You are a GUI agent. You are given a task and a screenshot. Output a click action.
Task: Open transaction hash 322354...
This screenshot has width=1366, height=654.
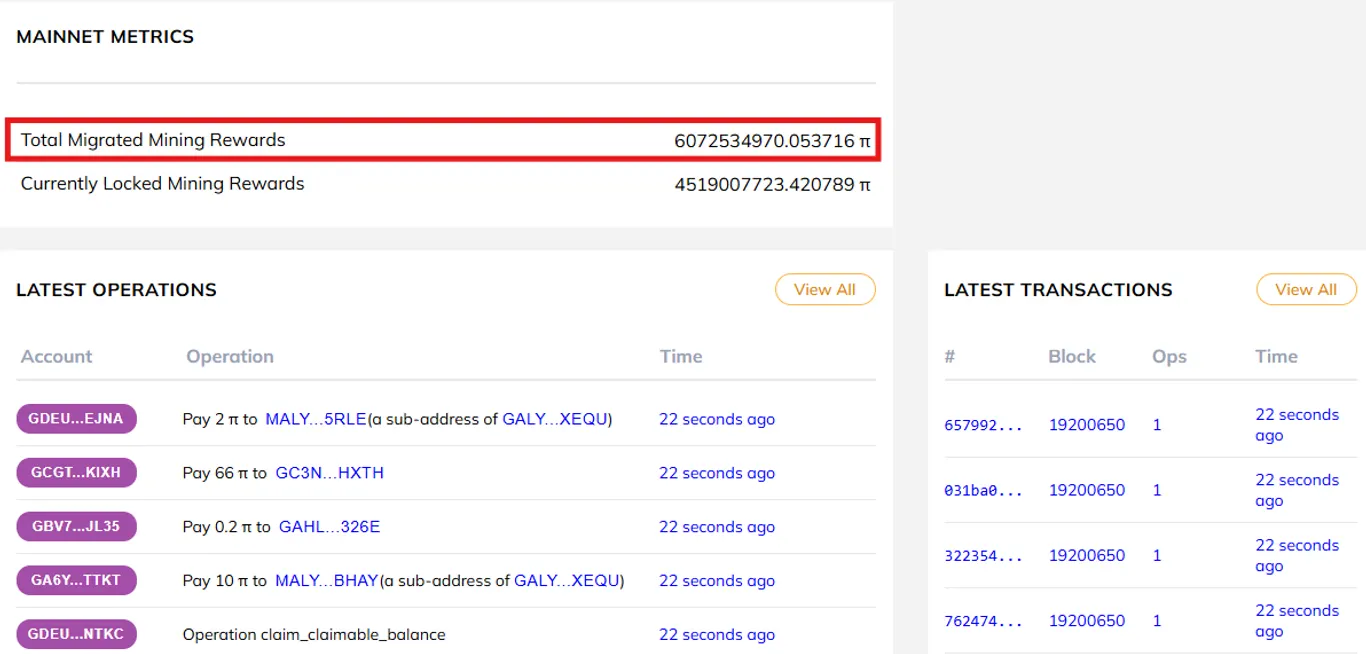point(983,555)
